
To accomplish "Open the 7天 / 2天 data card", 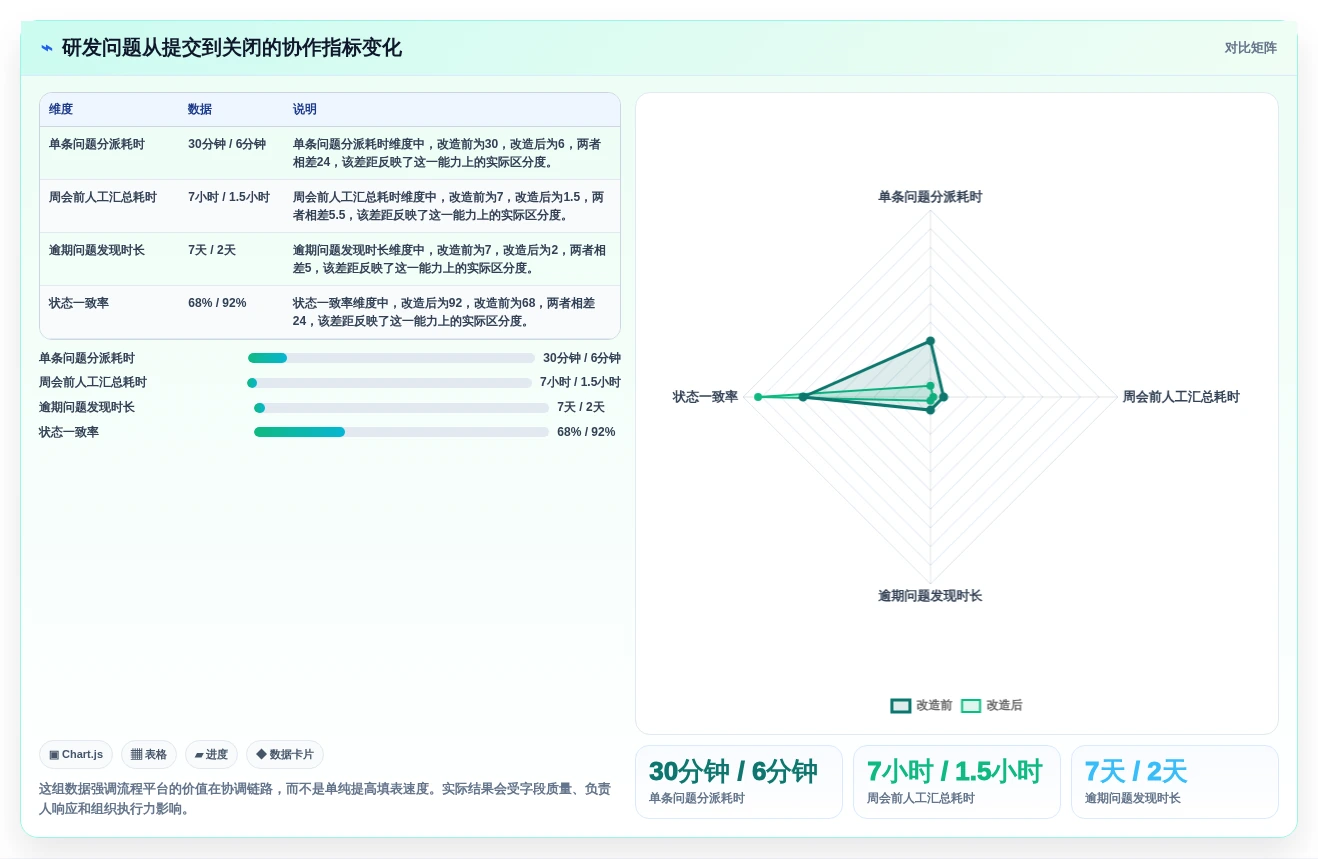I will coord(1174,782).
